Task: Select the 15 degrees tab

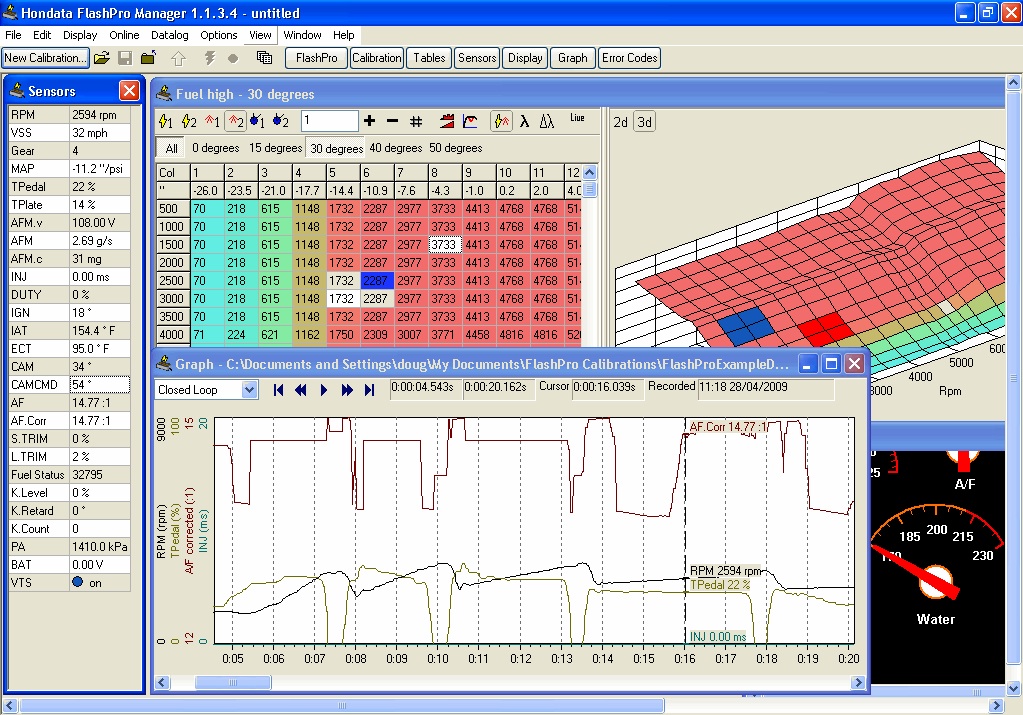Action: coord(275,148)
